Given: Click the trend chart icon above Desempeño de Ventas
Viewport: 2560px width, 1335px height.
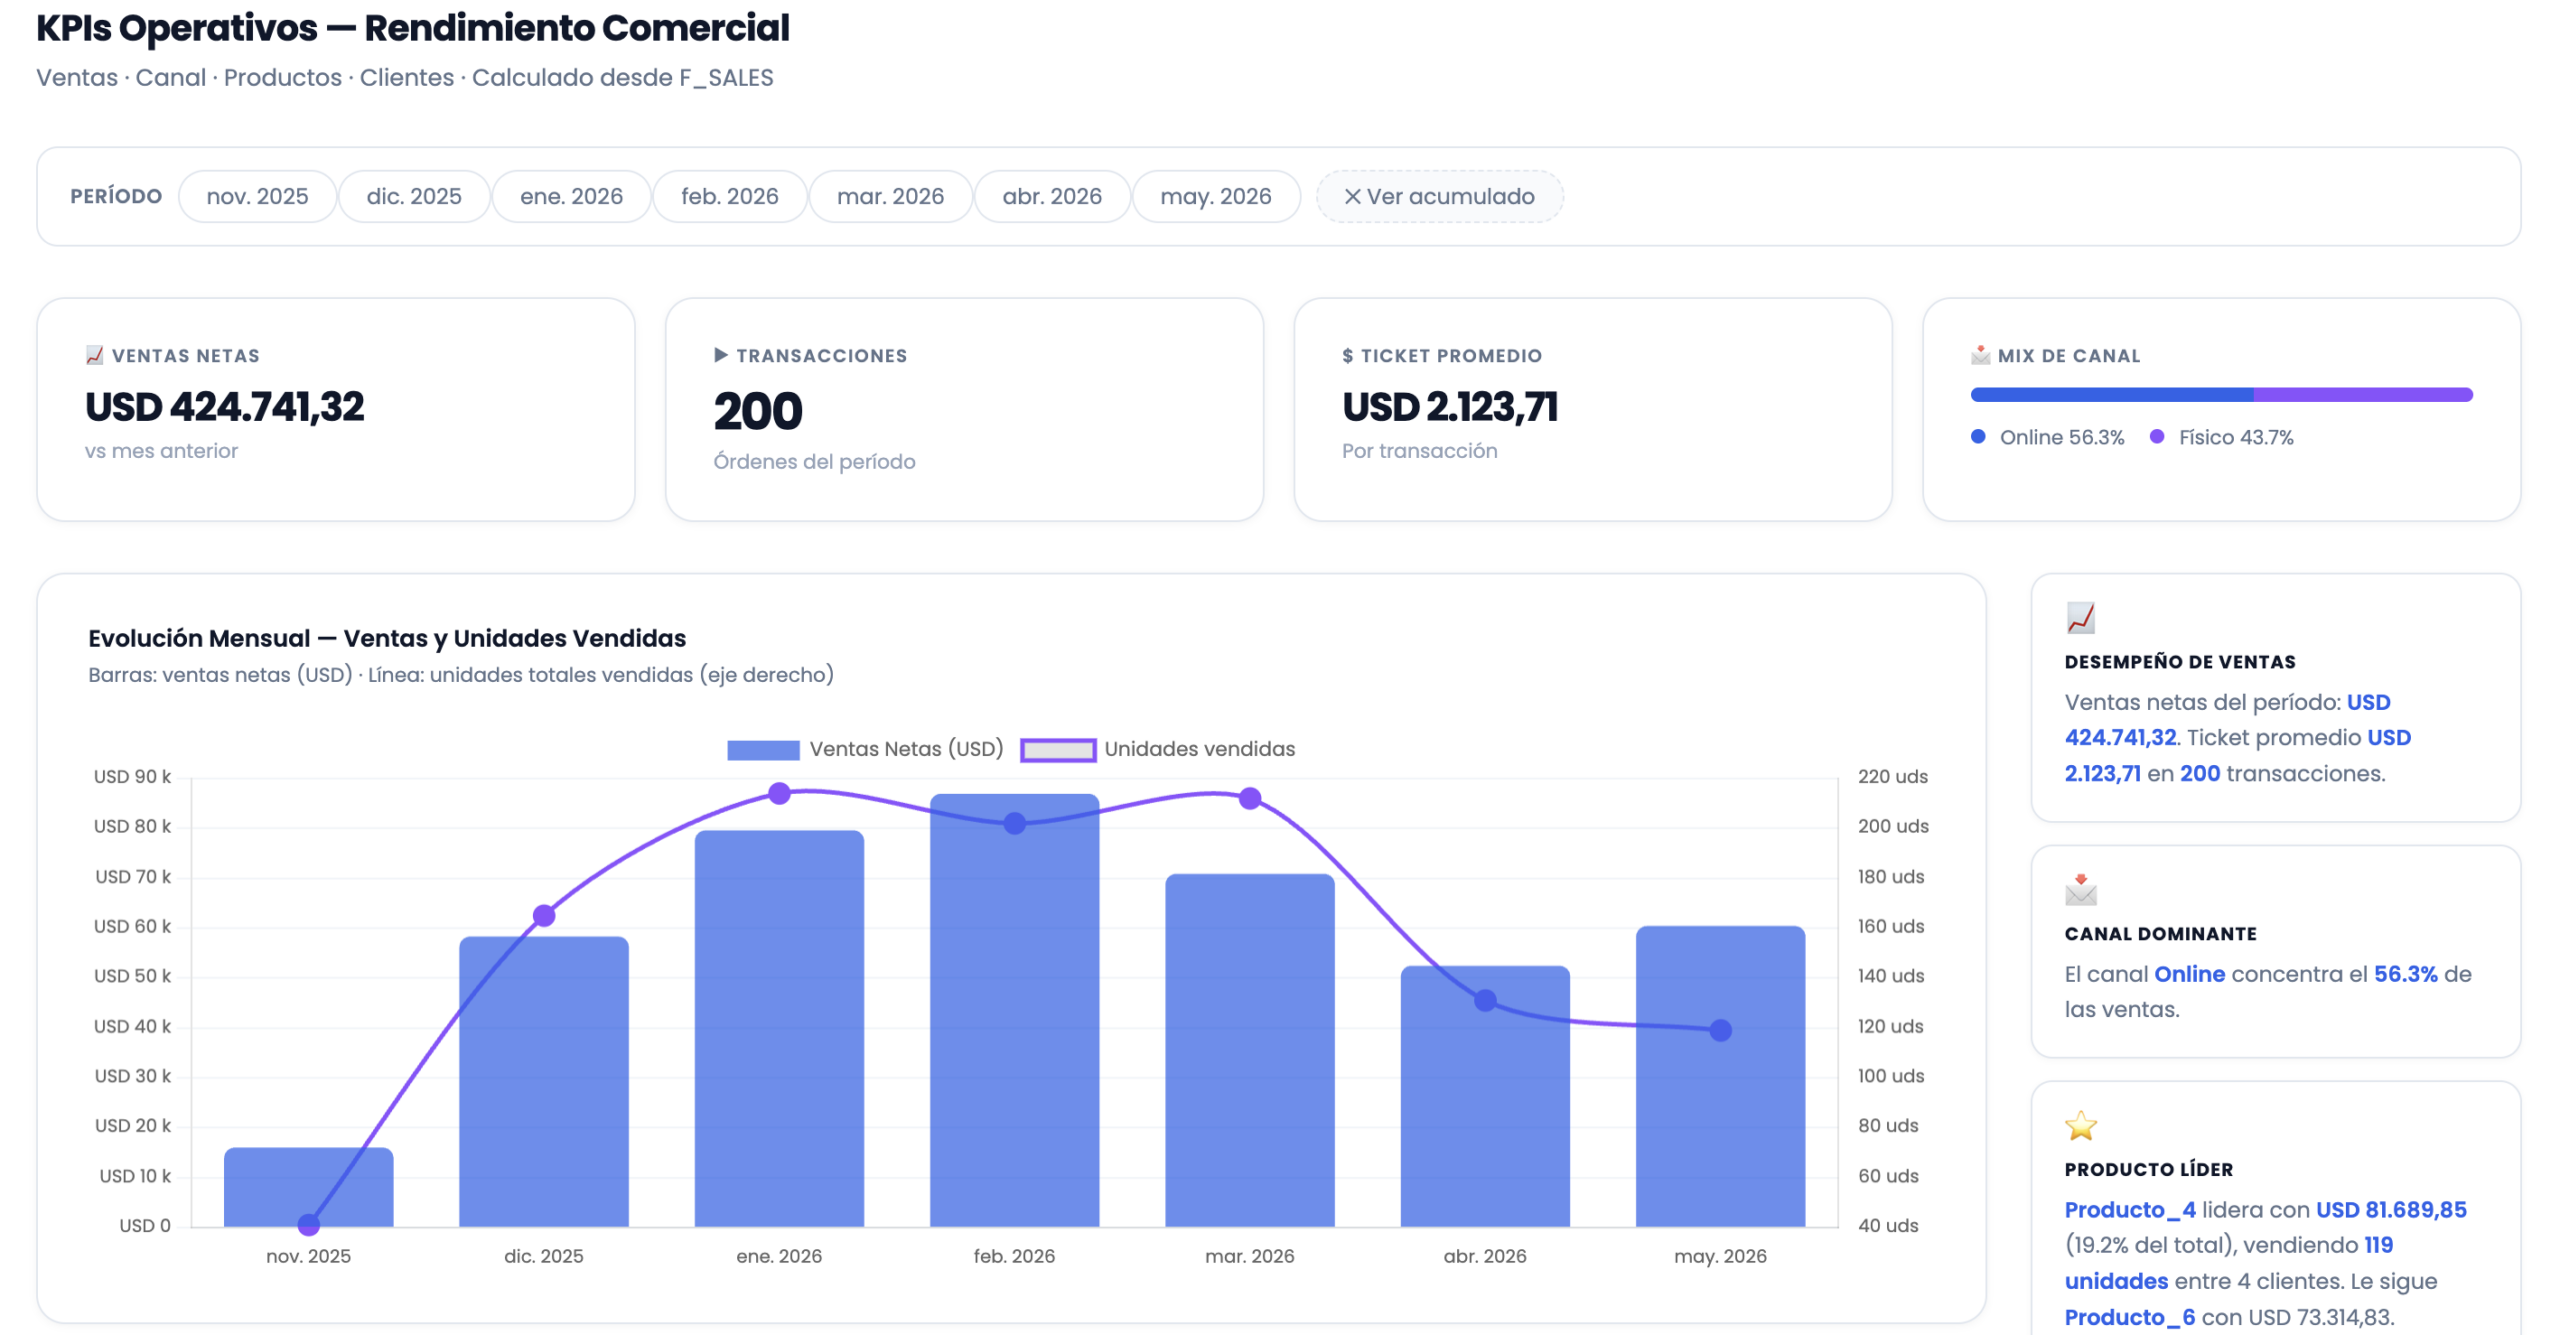Looking at the screenshot, I should coord(2081,617).
